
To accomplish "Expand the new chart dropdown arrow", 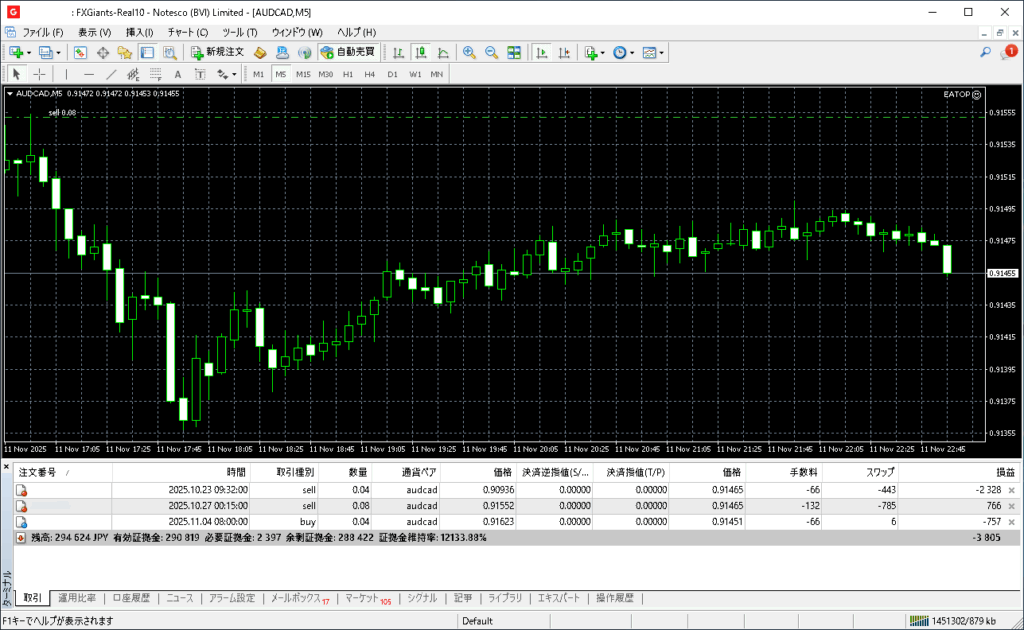I will pyautogui.click(x=29, y=52).
